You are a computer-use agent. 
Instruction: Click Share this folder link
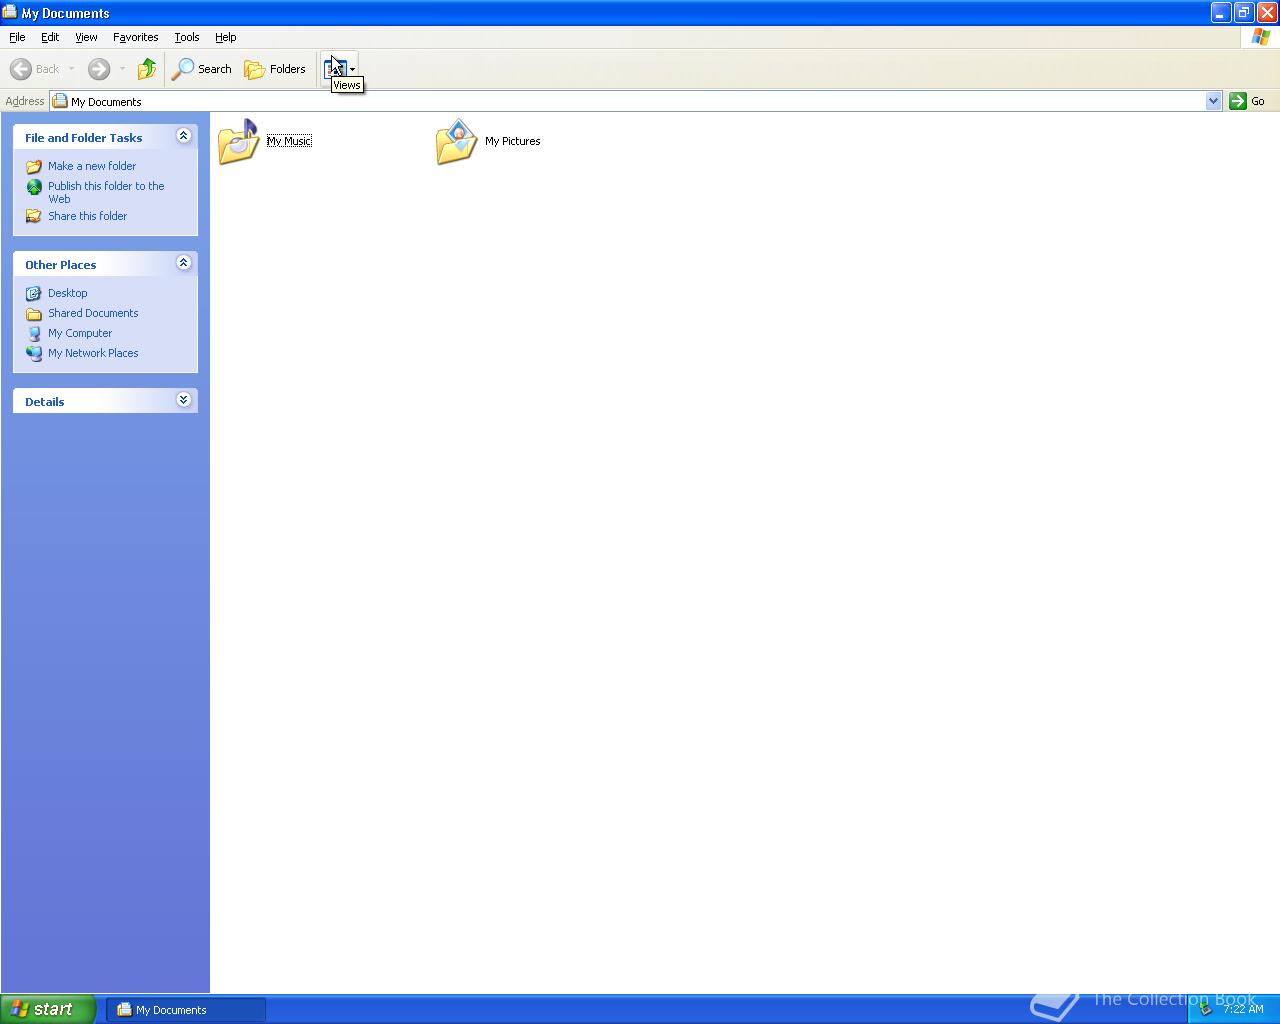click(88, 216)
